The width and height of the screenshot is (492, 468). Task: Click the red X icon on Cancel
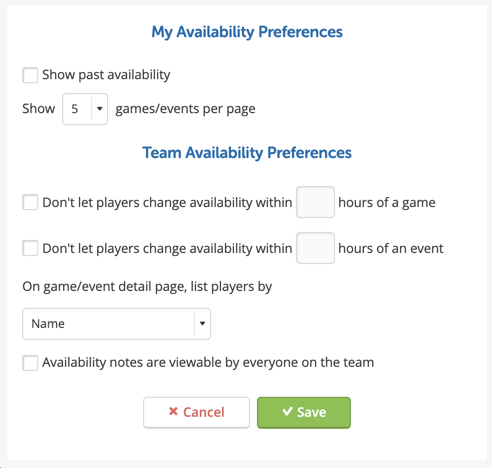click(173, 411)
